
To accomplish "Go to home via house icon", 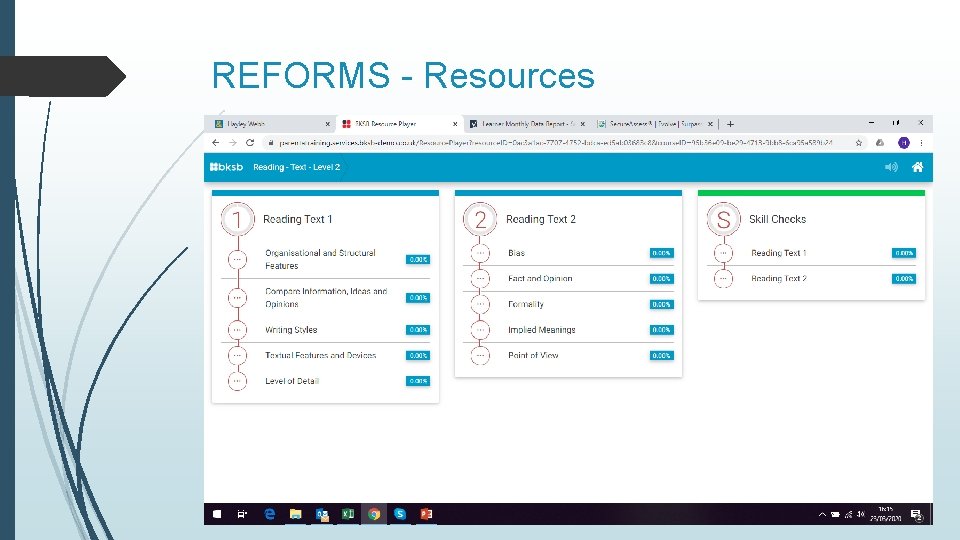I will (x=917, y=167).
